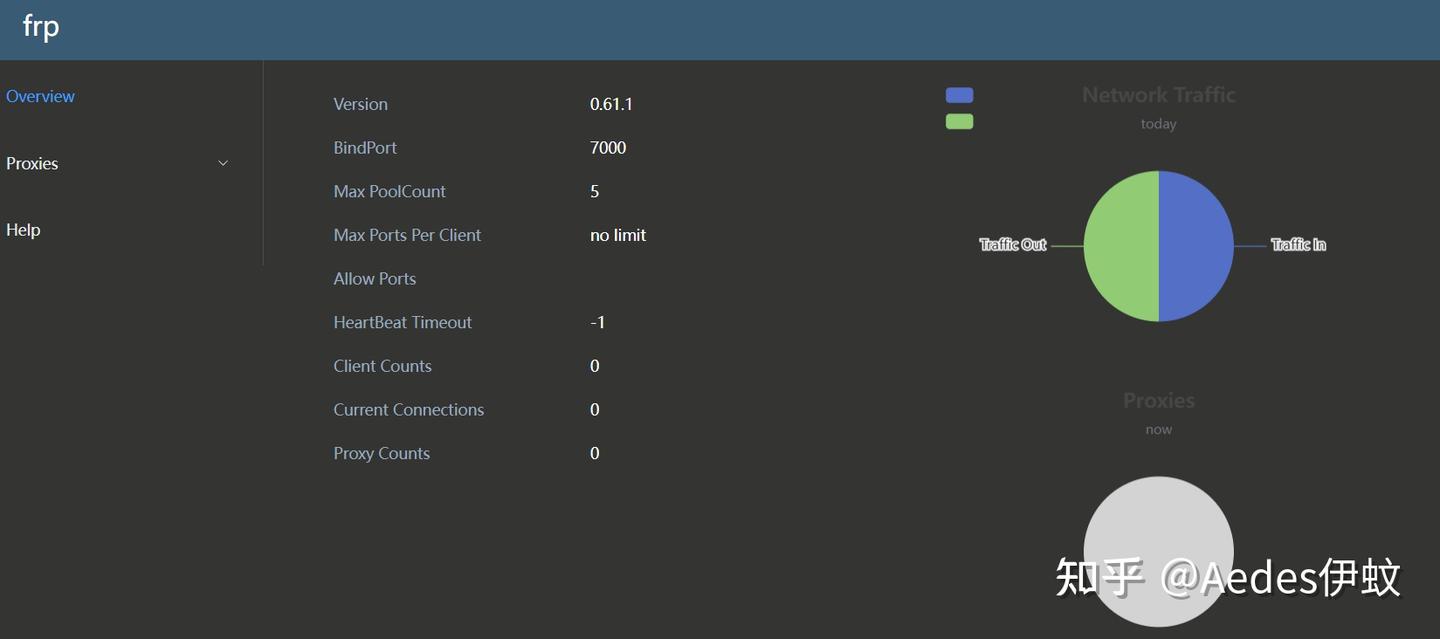
Task: Click the Traffic In chart label
Action: coord(1298,245)
